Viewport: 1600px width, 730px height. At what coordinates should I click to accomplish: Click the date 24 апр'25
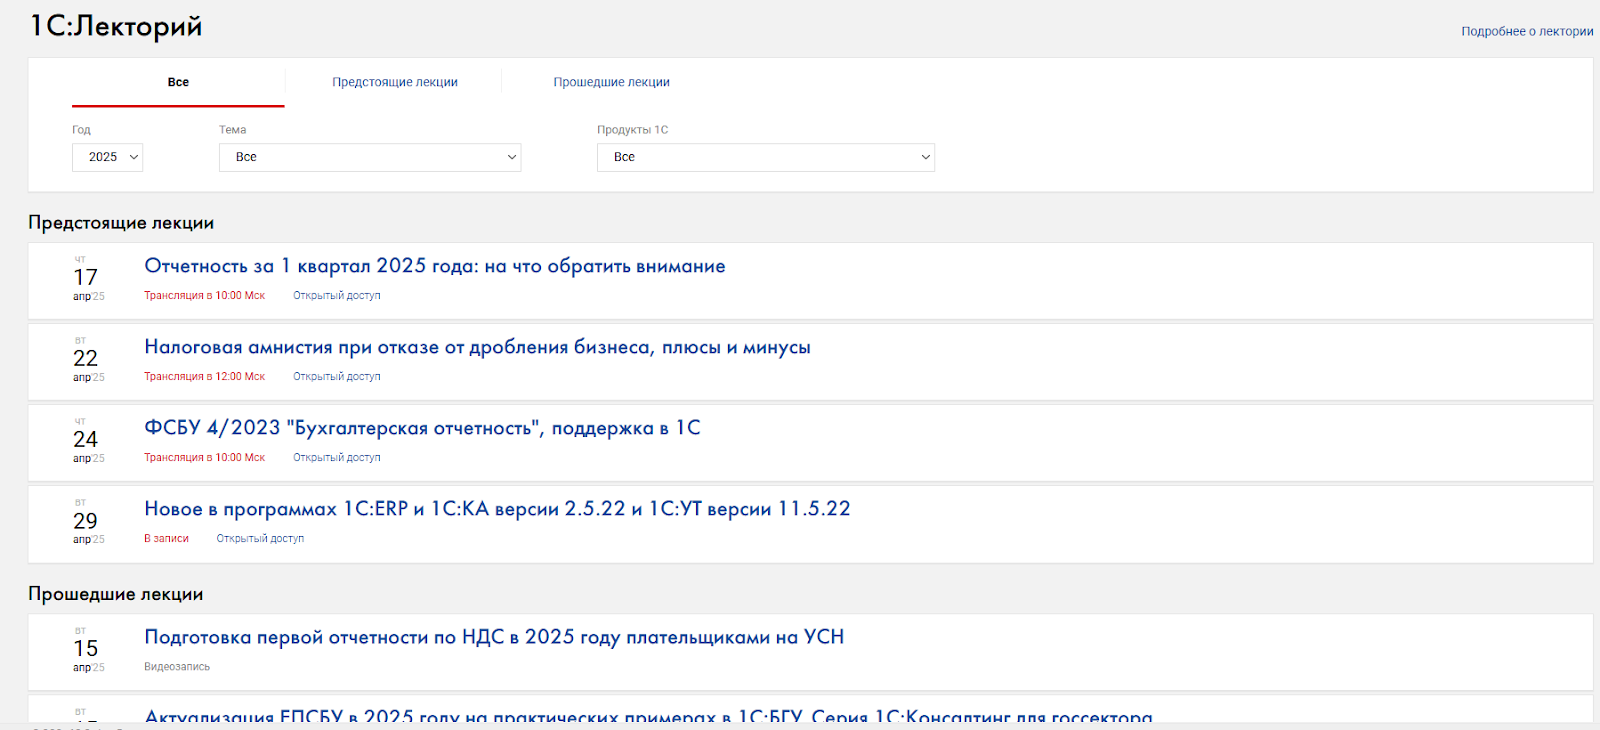click(87, 441)
